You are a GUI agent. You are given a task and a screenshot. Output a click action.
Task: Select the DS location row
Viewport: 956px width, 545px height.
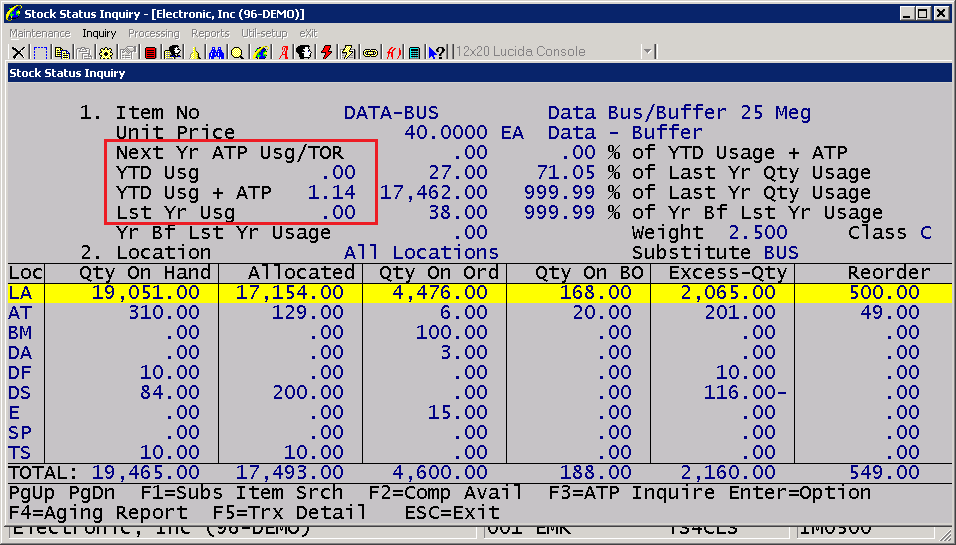click(x=480, y=393)
